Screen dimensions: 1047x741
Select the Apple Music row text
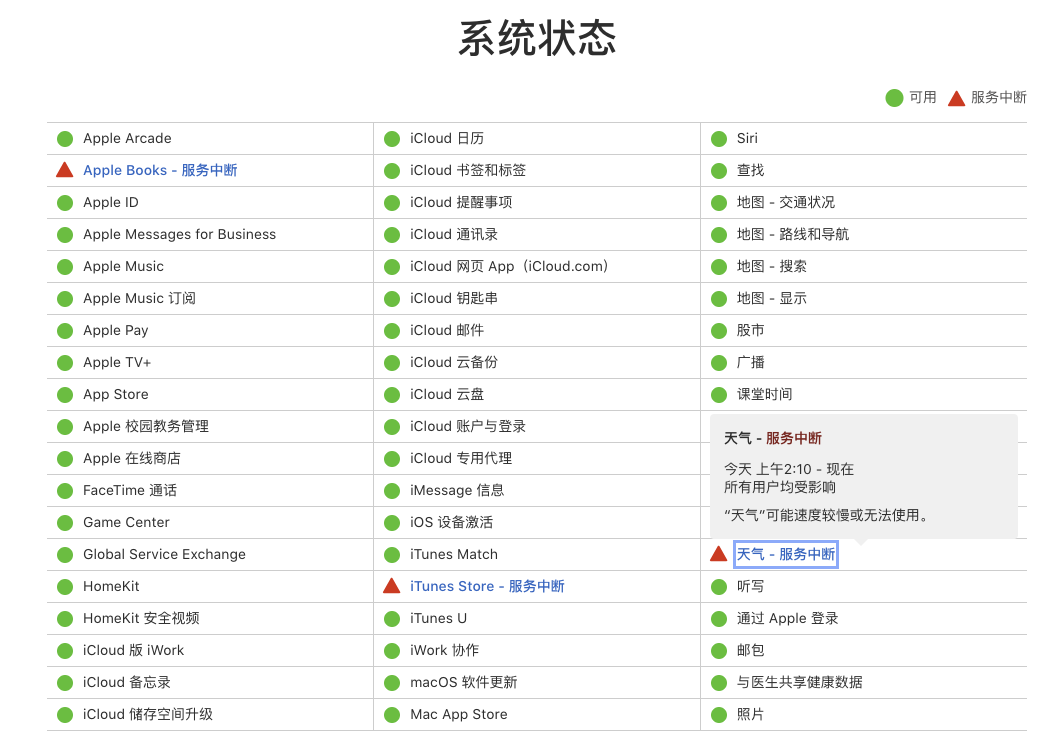[x=124, y=266]
